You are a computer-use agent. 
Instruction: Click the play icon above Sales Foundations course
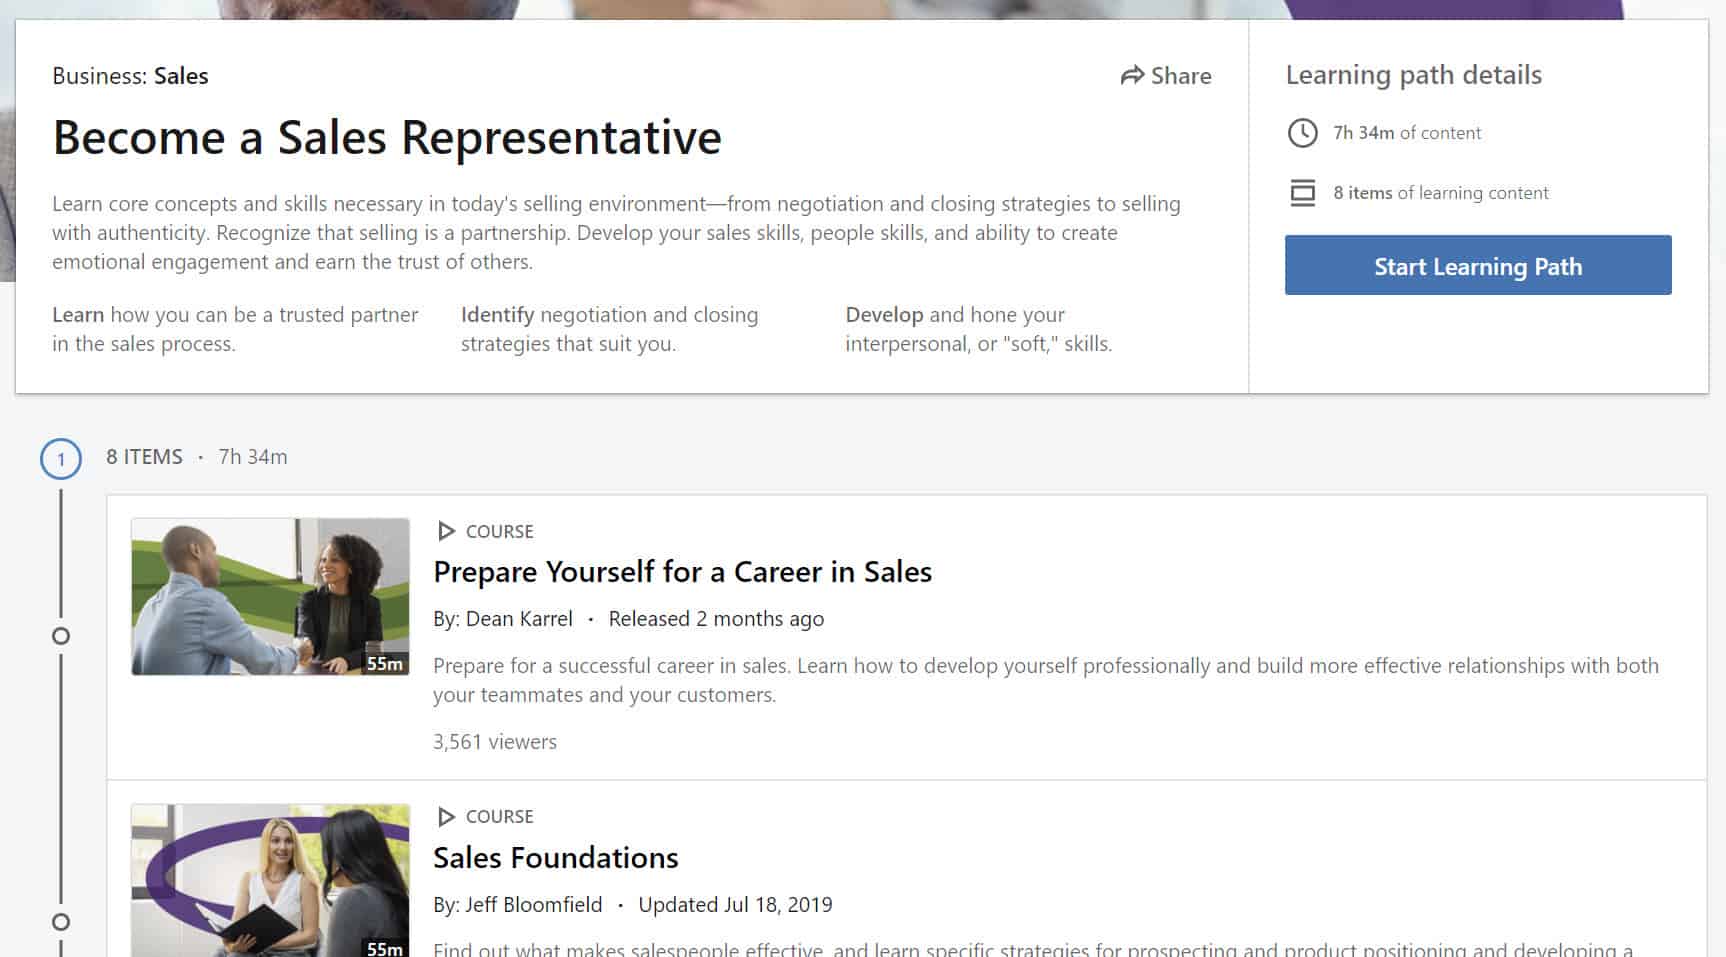pyautogui.click(x=446, y=816)
